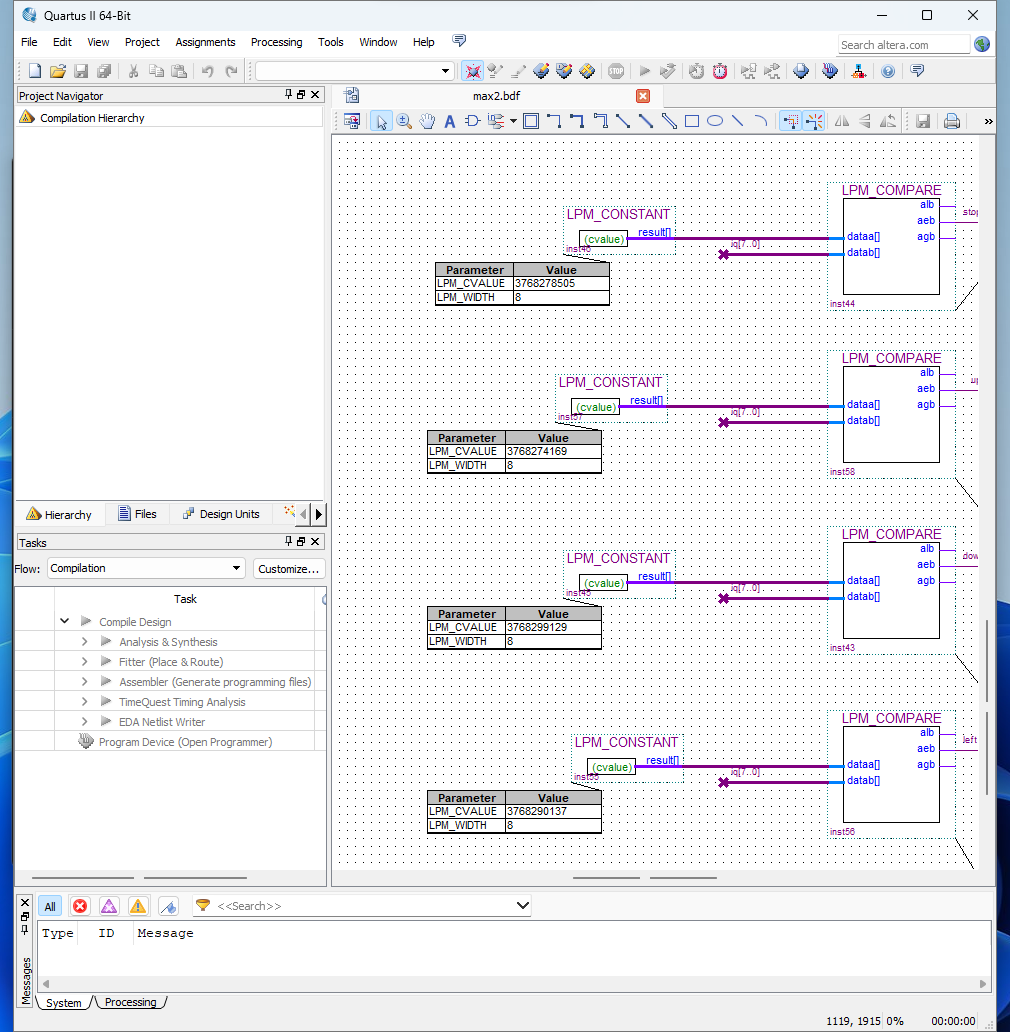Select the Text tool 'A' icon
1010x1032 pixels.
tap(450, 121)
